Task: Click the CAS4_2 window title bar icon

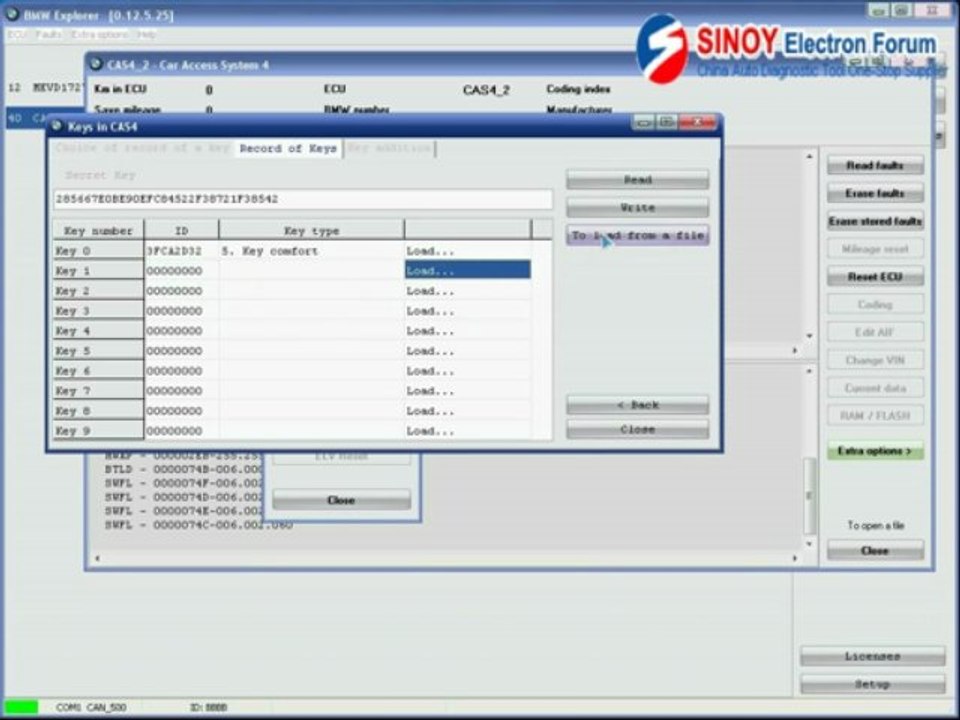Action: (x=96, y=64)
